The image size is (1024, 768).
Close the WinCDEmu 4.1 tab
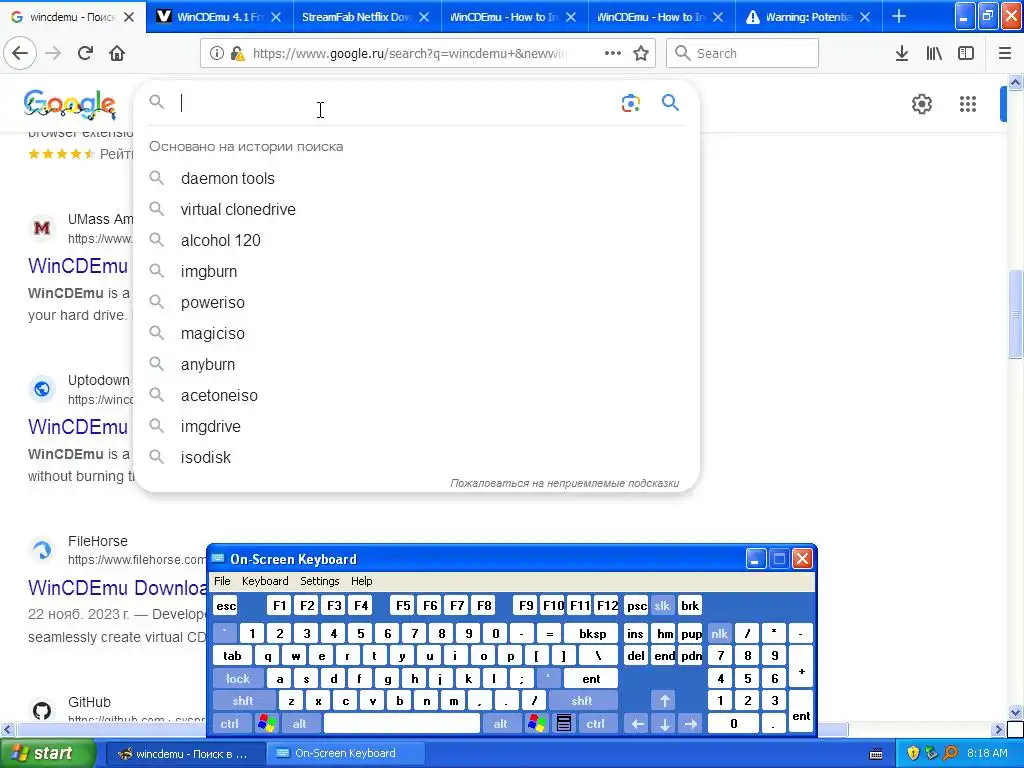[276, 17]
